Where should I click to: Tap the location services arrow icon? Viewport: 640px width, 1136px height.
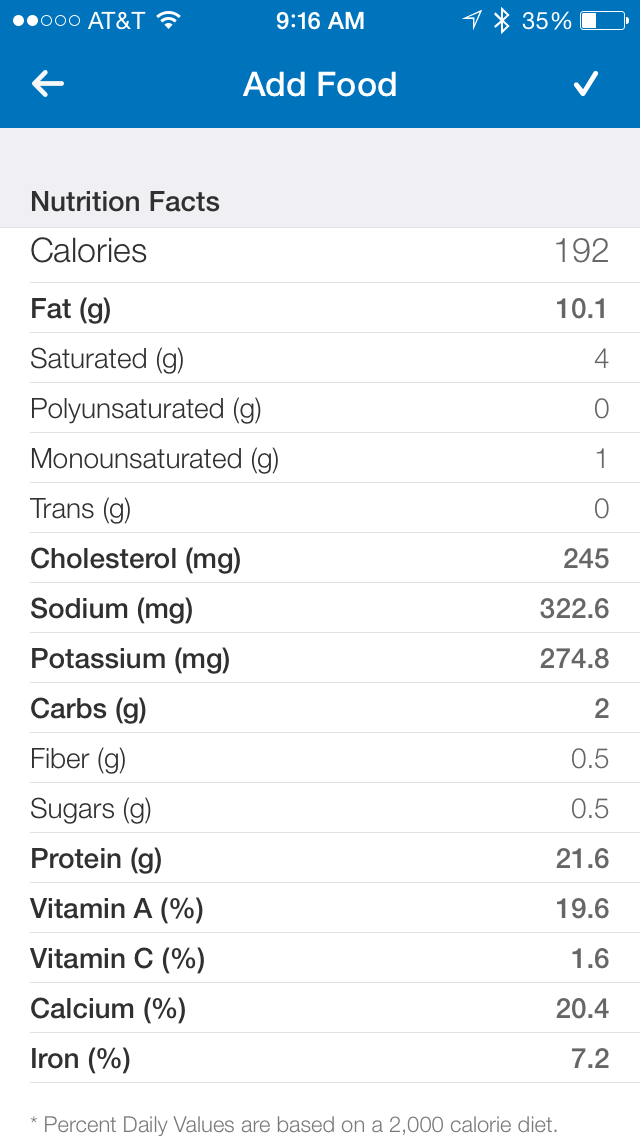(472, 21)
